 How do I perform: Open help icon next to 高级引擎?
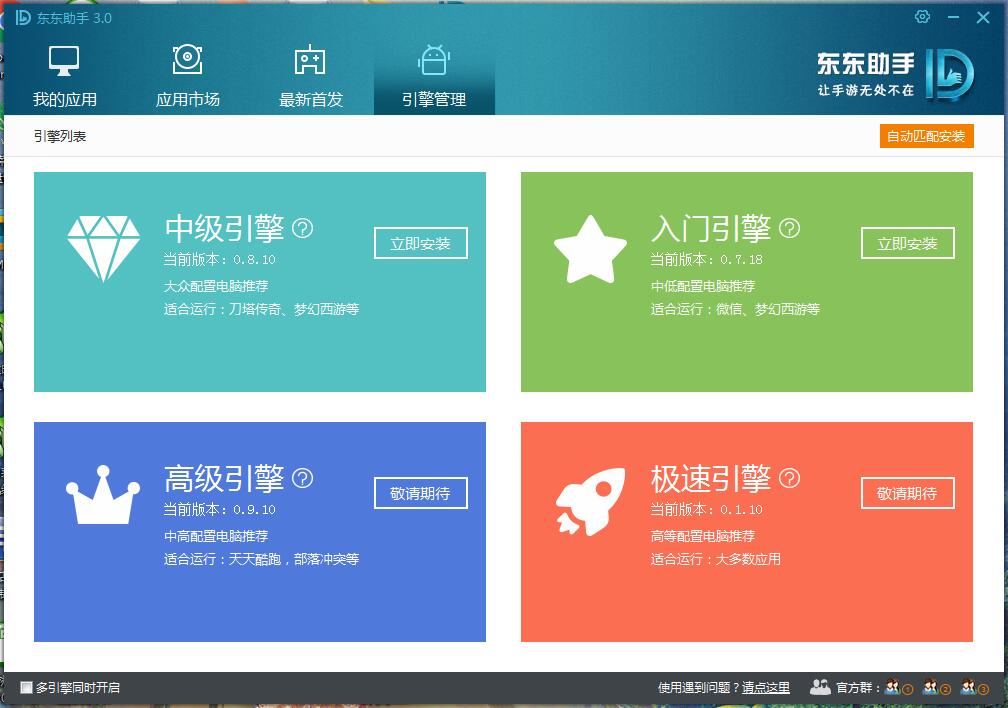[x=303, y=478]
